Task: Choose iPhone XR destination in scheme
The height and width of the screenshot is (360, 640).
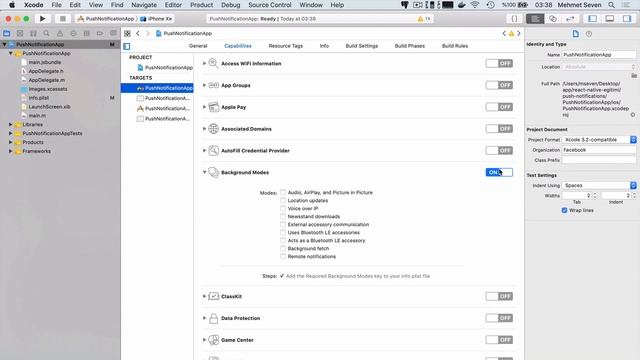Action: (x=157, y=19)
